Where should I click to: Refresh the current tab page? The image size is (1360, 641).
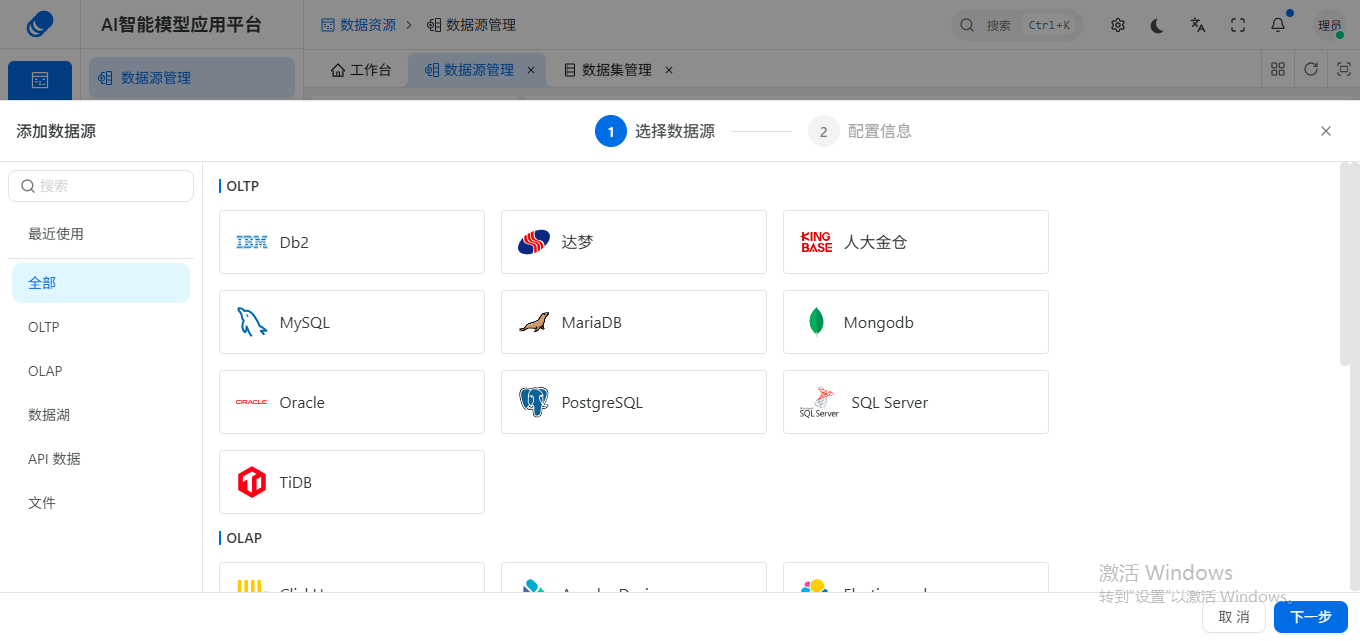[x=1311, y=69]
